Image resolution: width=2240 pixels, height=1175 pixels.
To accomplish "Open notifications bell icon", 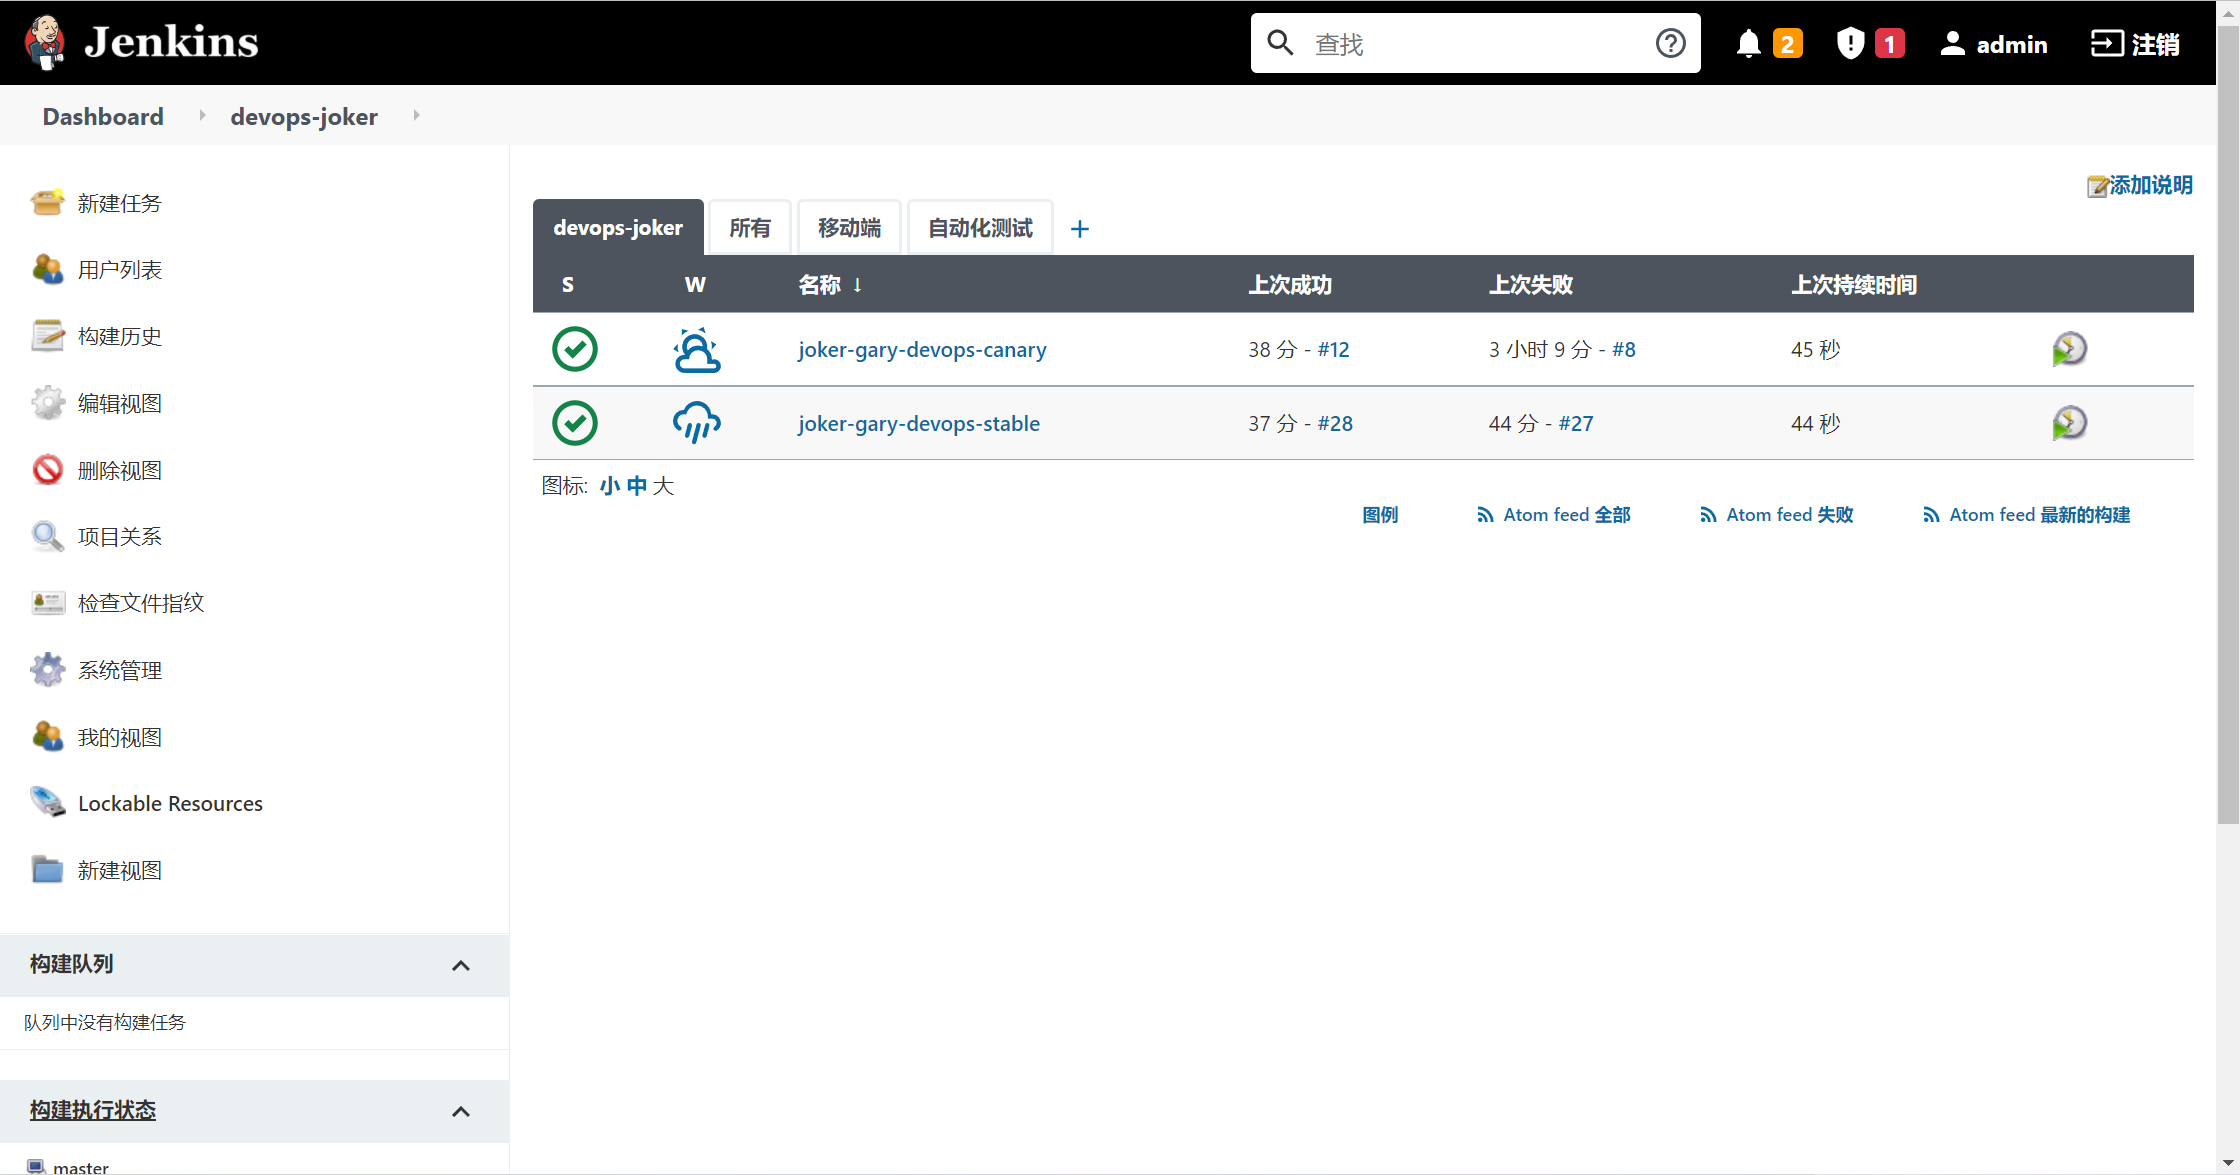I will [1748, 44].
